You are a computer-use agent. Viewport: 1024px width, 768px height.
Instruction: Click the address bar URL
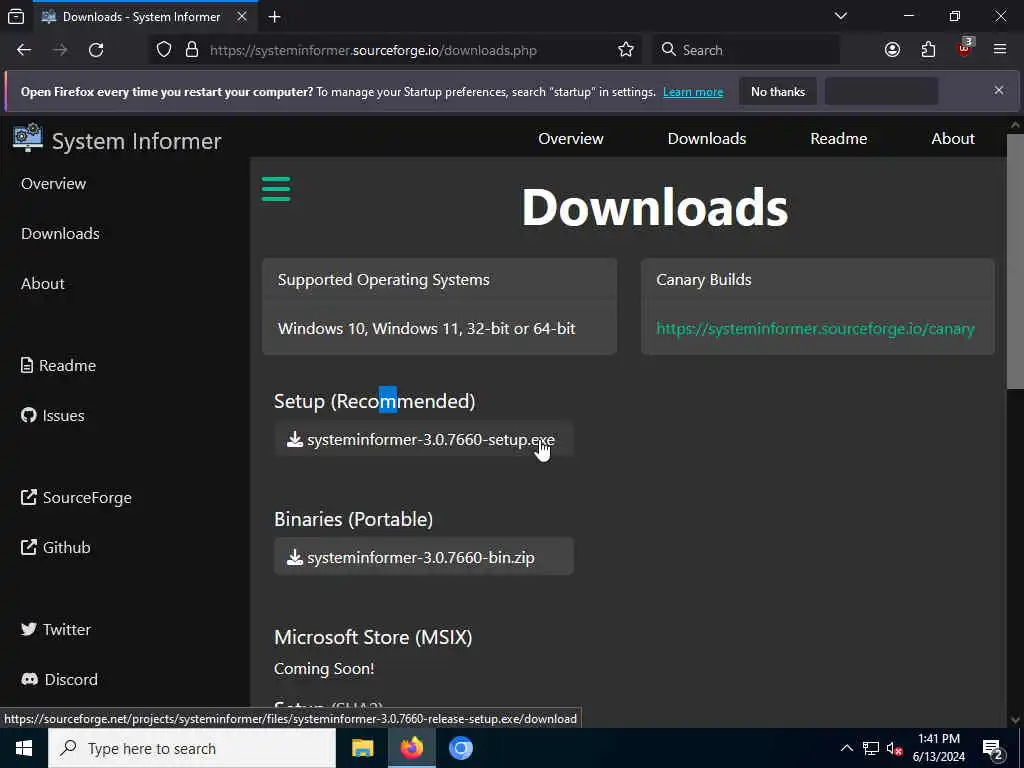[373, 50]
